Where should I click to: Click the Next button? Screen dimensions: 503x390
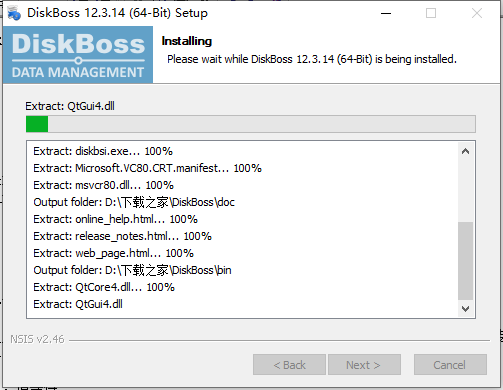click(x=364, y=365)
